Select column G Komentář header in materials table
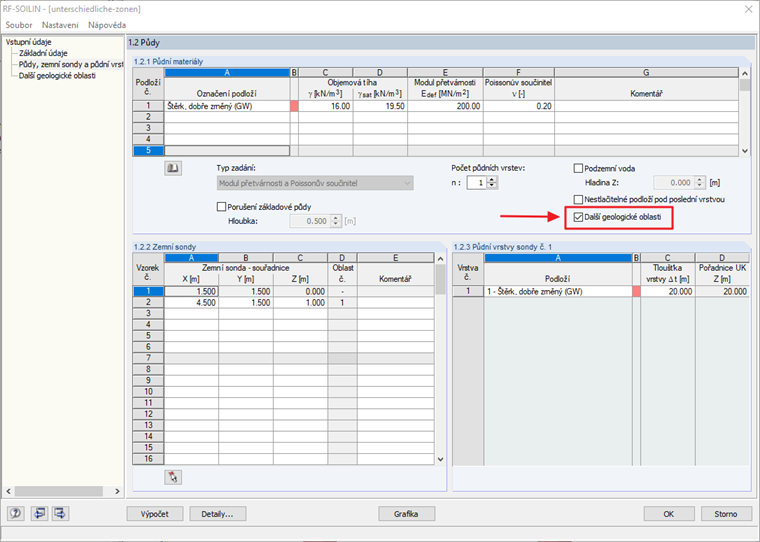 pos(646,73)
